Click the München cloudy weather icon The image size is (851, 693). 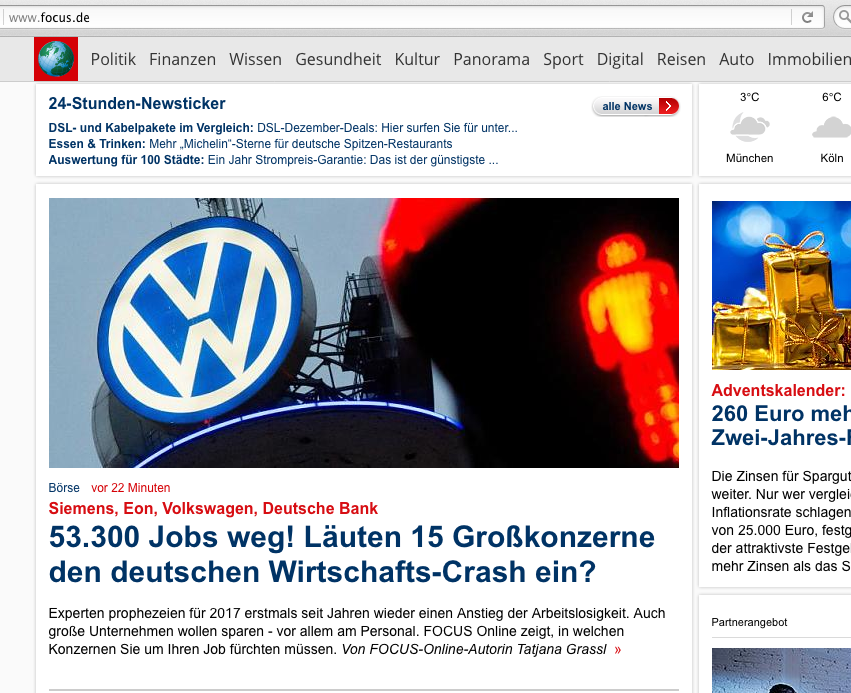tap(750, 128)
